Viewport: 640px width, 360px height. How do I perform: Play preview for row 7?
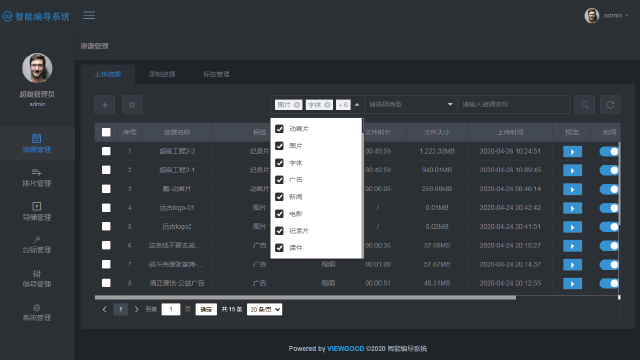click(572, 264)
